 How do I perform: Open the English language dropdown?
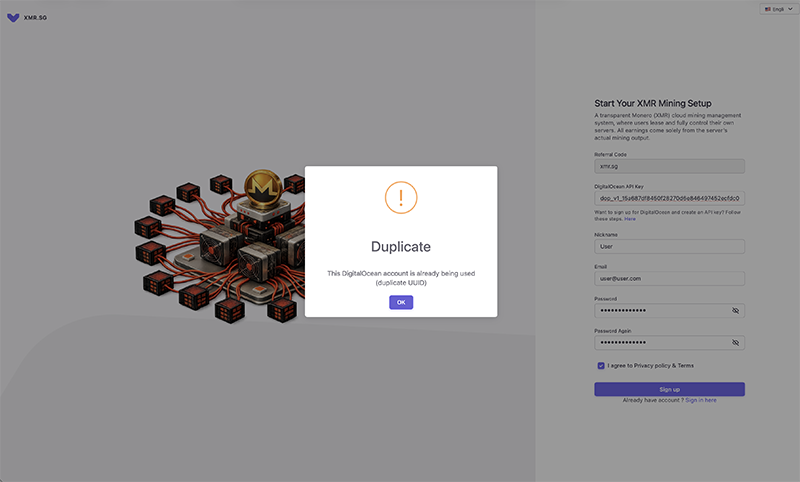778,9
